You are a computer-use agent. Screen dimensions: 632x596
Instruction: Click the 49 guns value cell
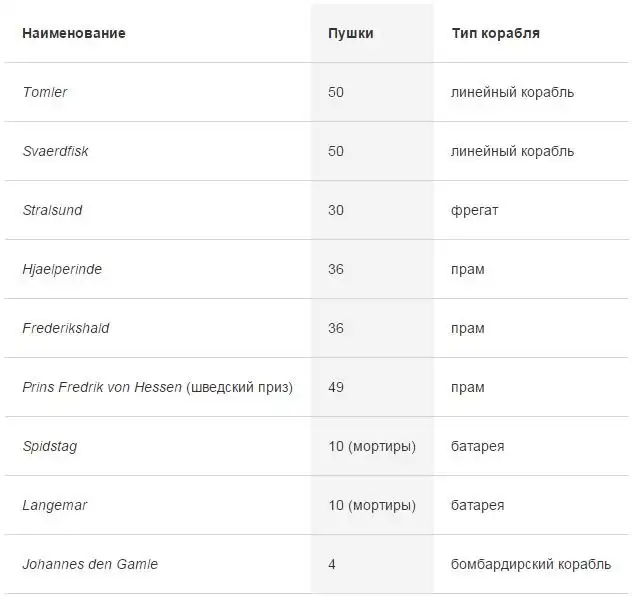[x=336, y=387]
